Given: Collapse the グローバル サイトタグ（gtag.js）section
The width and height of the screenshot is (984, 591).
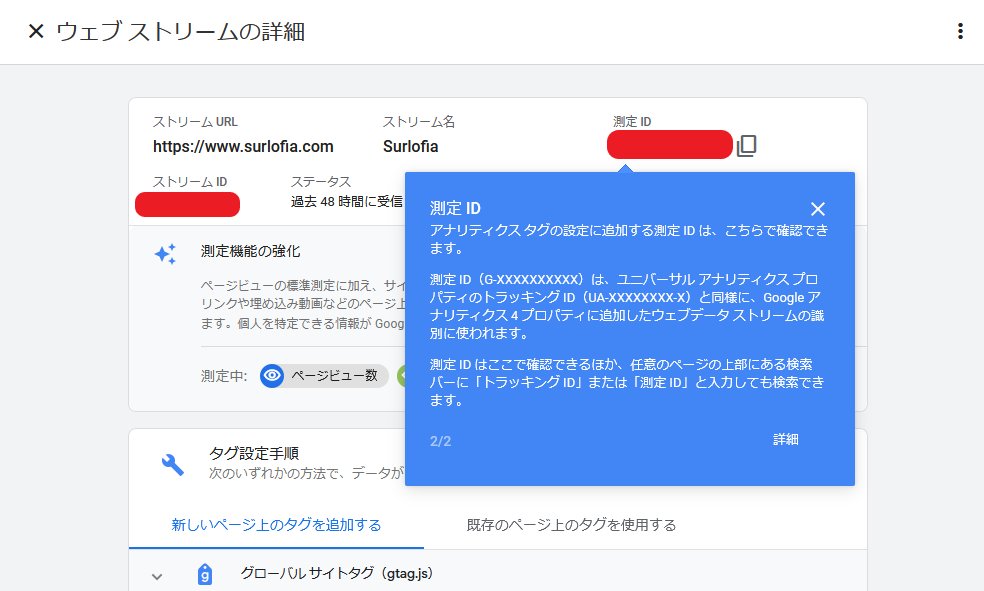Looking at the screenshot, I should coord(155,576).
